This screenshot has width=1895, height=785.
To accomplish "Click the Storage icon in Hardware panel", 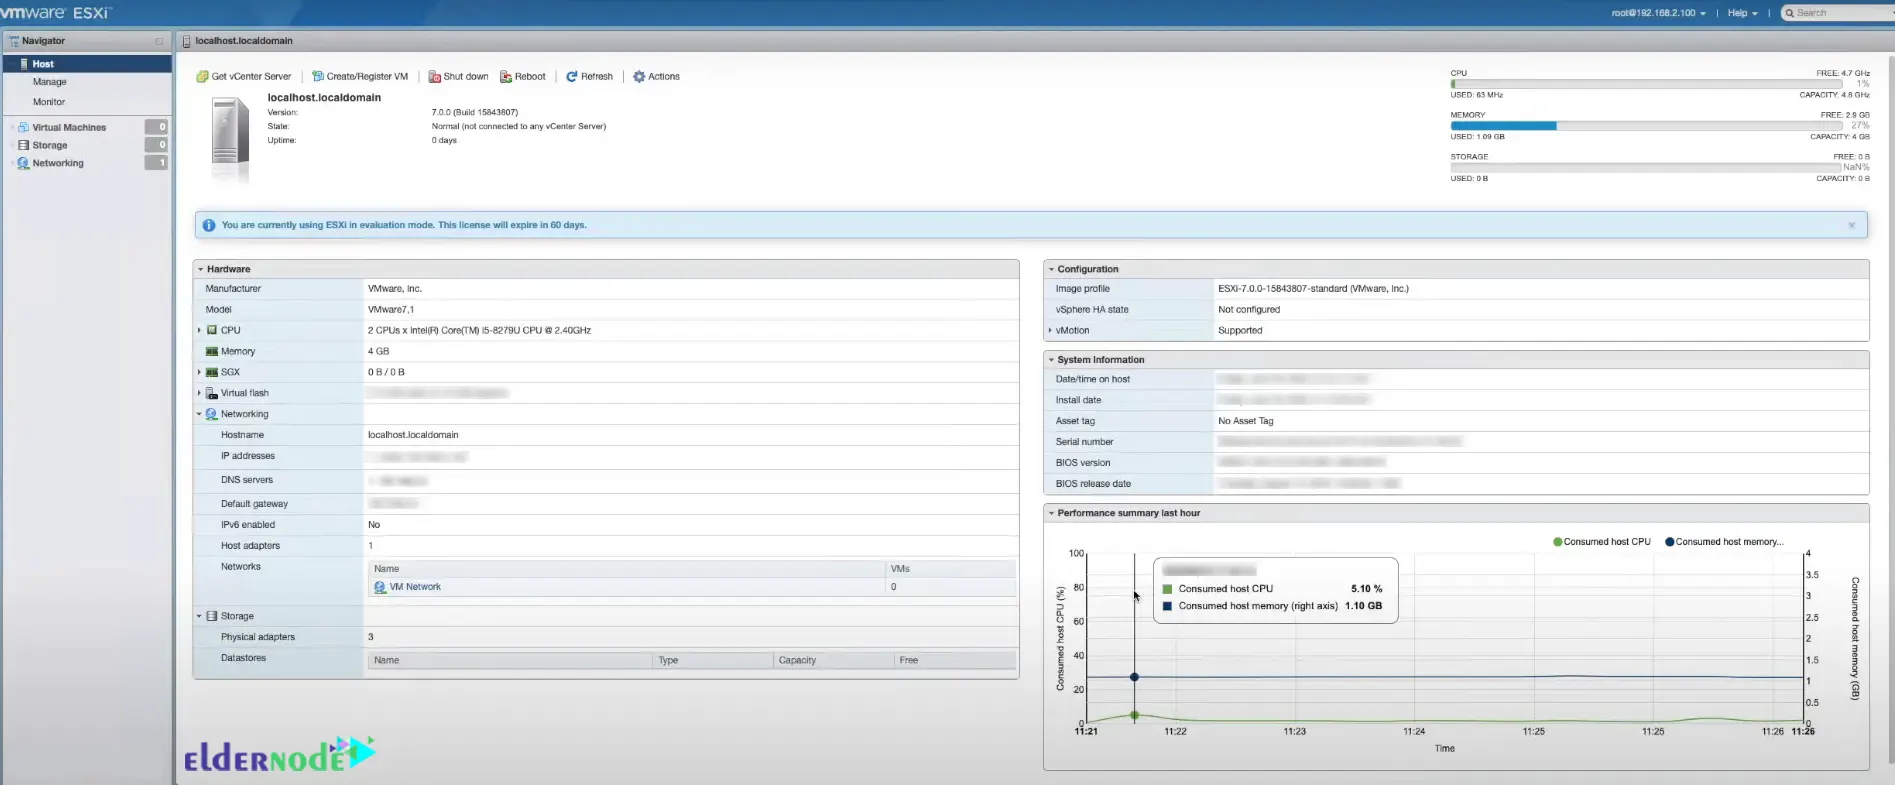I will [212, 616].
